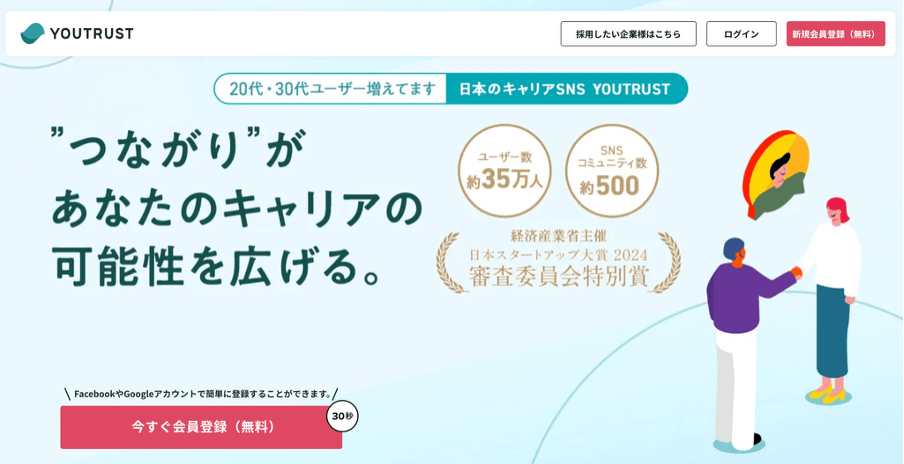Open 採用したい企業様はこちら button
904x464 pixels.
point(628,34)
